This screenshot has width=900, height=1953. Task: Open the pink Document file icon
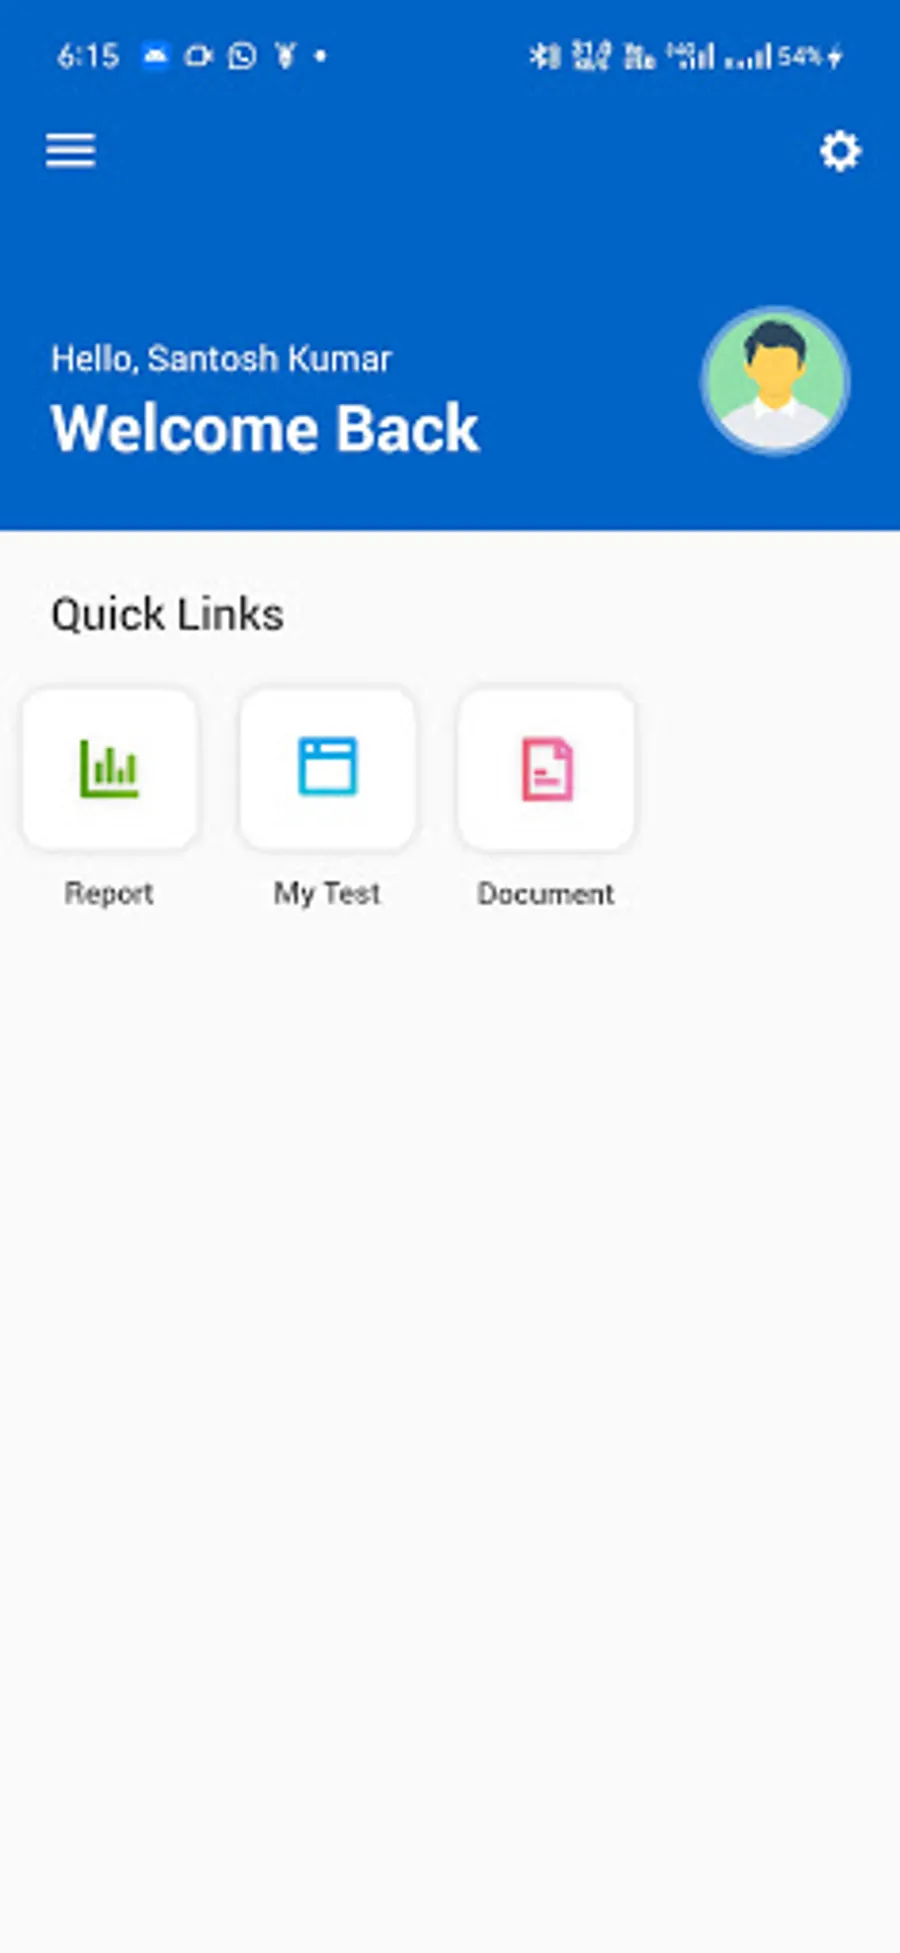[x=546, y=768]
